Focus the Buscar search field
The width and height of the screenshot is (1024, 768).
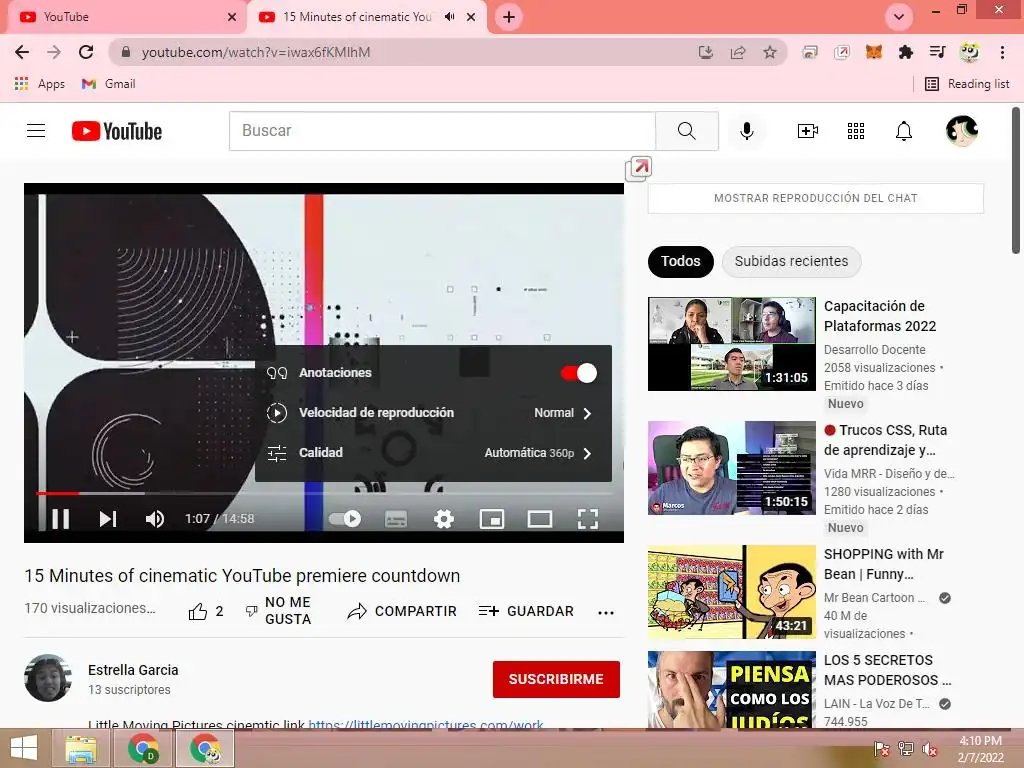pos(442,131)
